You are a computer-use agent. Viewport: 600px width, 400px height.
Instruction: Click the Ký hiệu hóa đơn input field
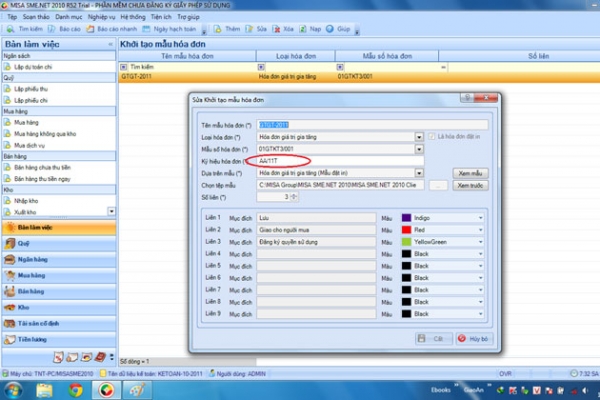340,160
